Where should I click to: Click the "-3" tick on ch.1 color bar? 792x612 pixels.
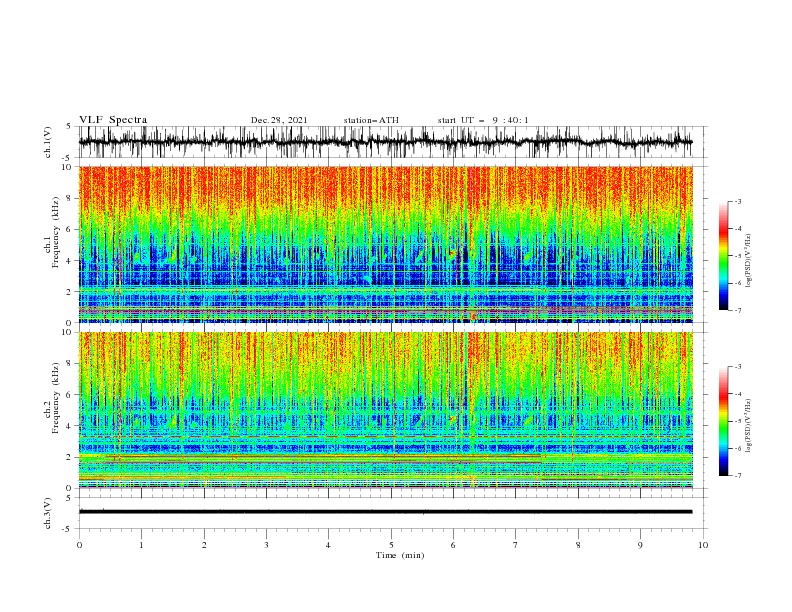tap(738, 201)
